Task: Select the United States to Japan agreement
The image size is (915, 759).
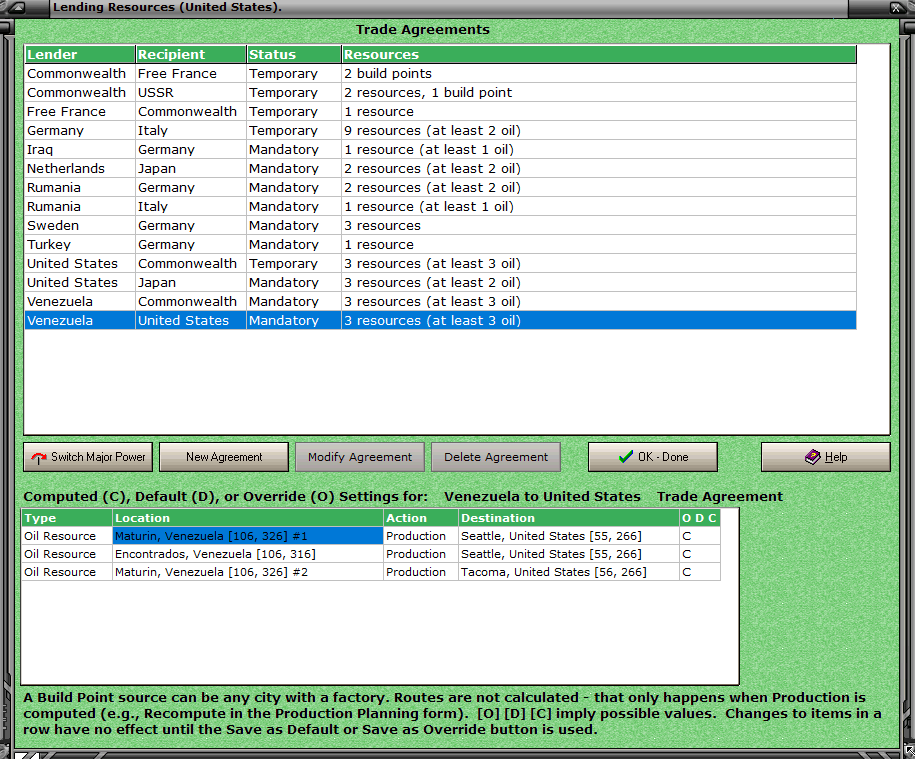Action: 441,282
